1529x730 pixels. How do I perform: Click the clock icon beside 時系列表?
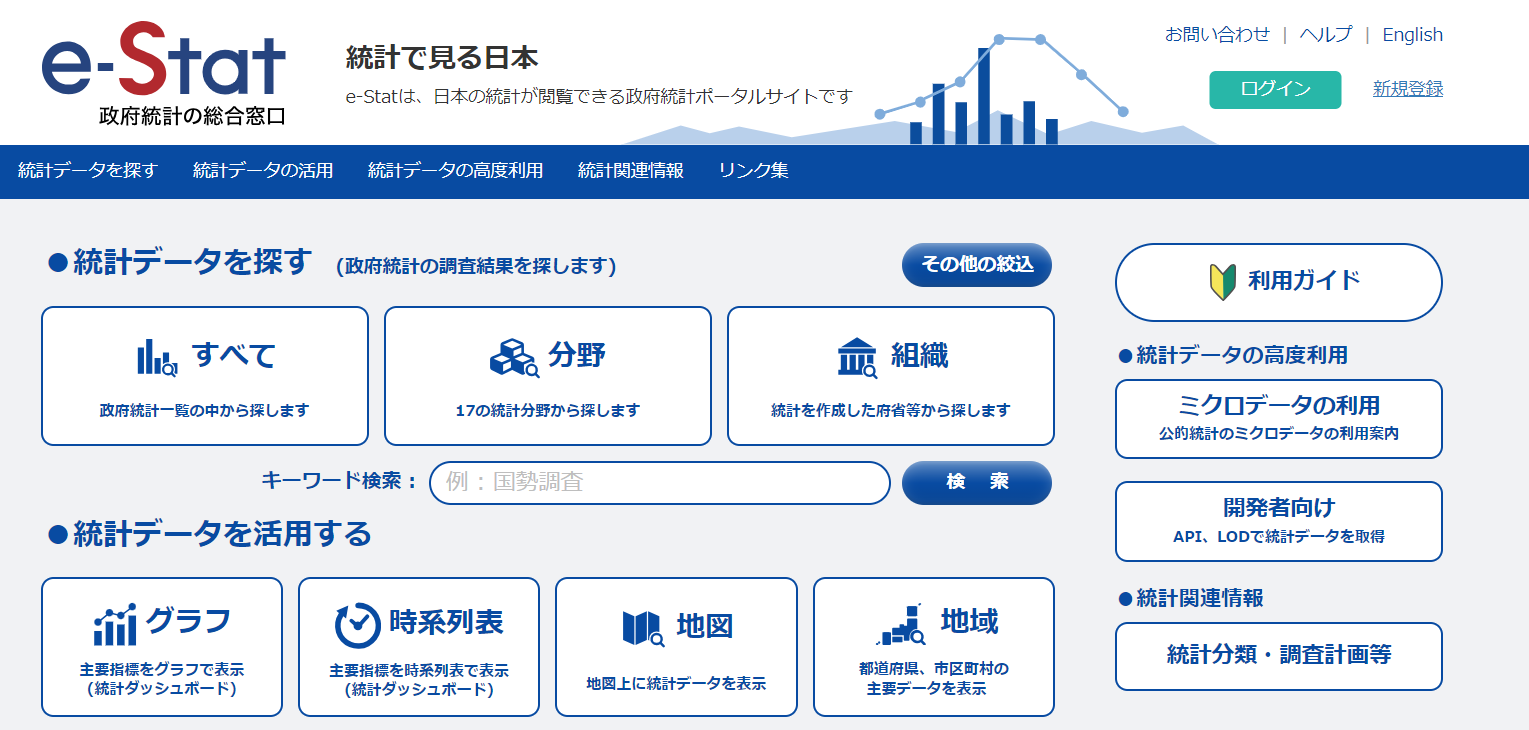(x=357, y=625)
